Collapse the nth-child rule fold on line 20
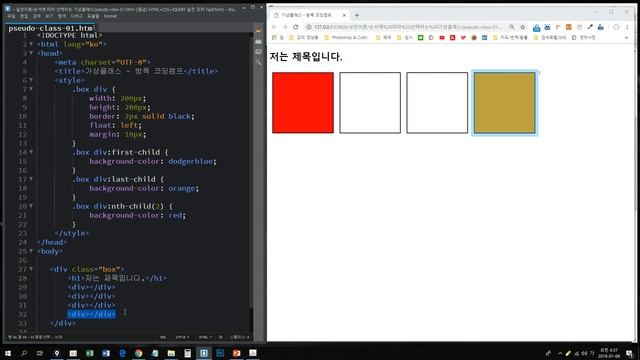 pos(31,206)
